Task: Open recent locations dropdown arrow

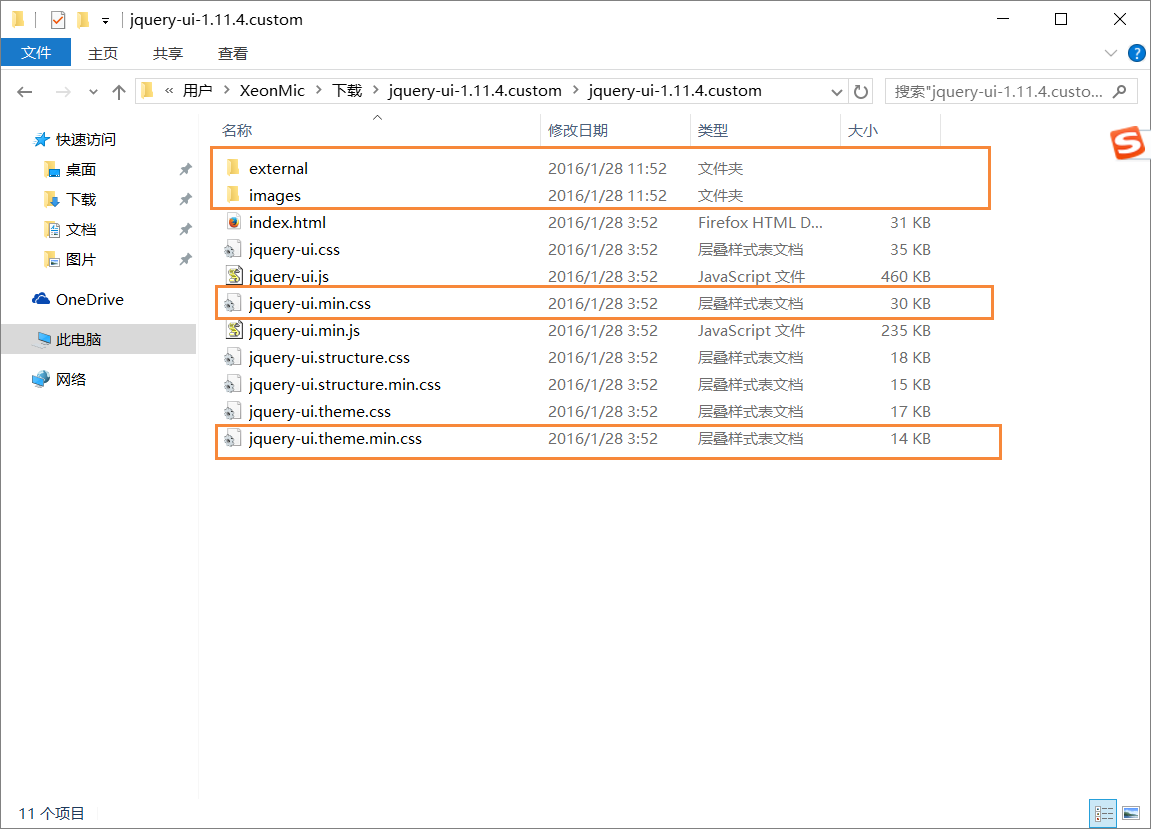Action: pyautogui.click(x=93, y=92)
